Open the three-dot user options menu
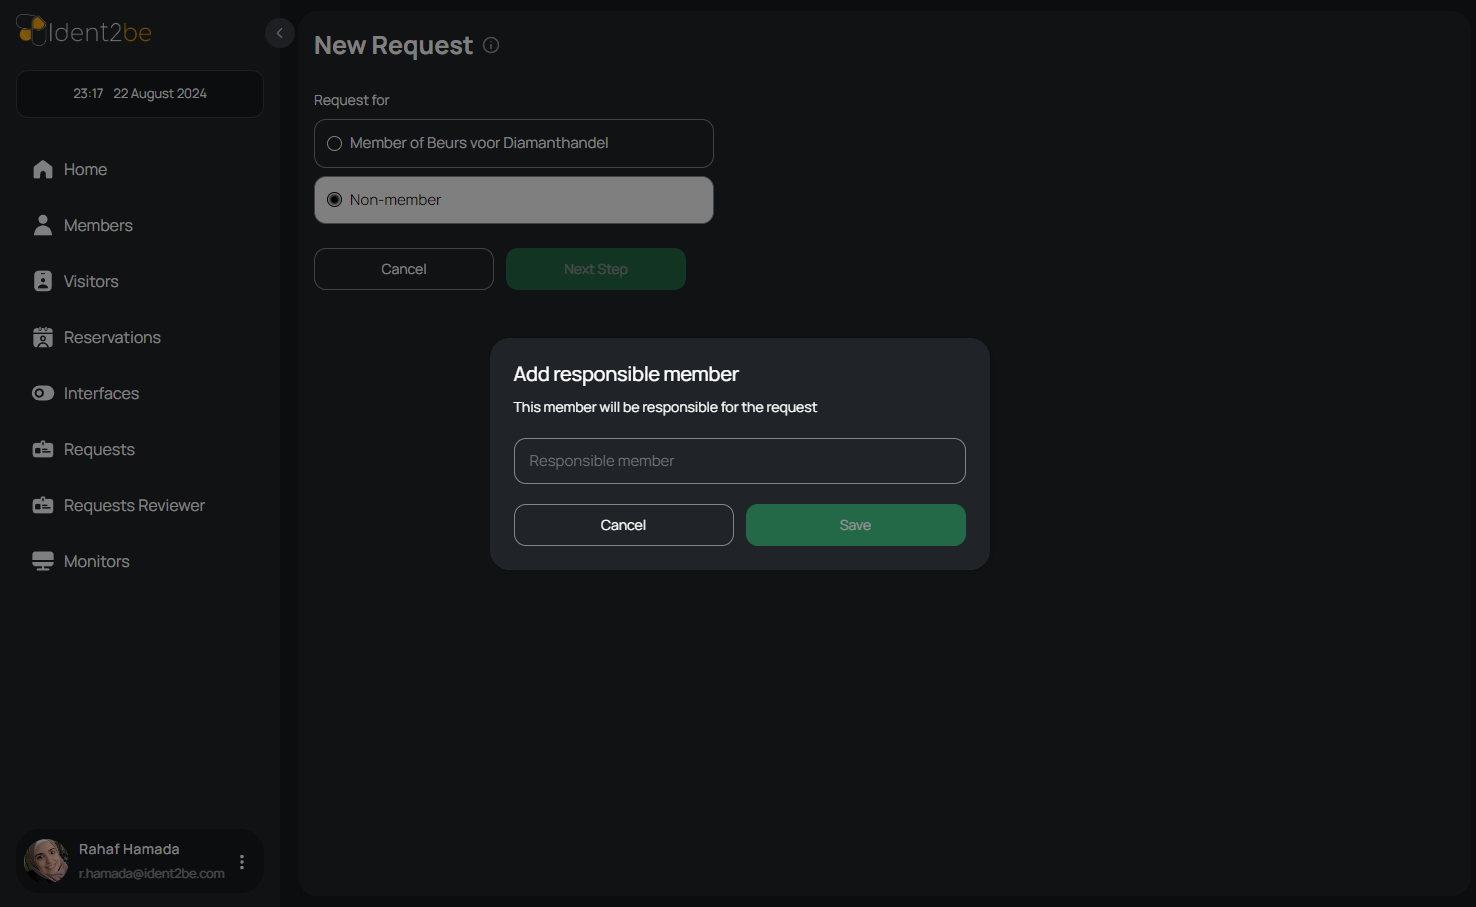The height and width of the screenshot is (907, 1476). point(242,862)
